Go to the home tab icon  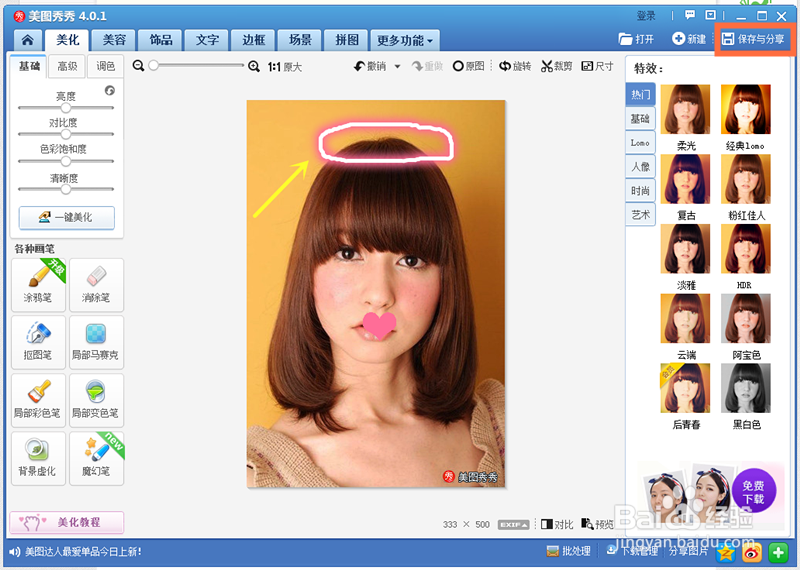pyautogui.click(x=28, y=40)
